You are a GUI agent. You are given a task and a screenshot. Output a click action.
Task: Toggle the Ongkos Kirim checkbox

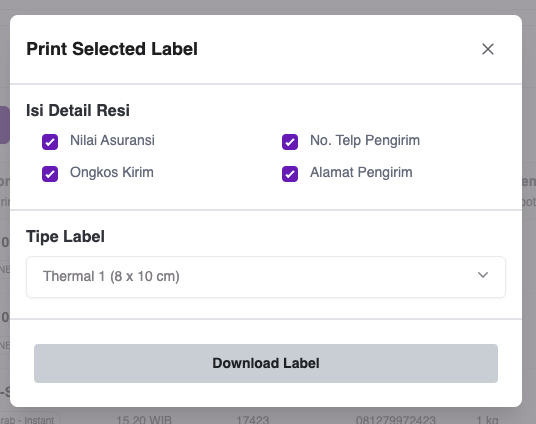tap(50, 174)
